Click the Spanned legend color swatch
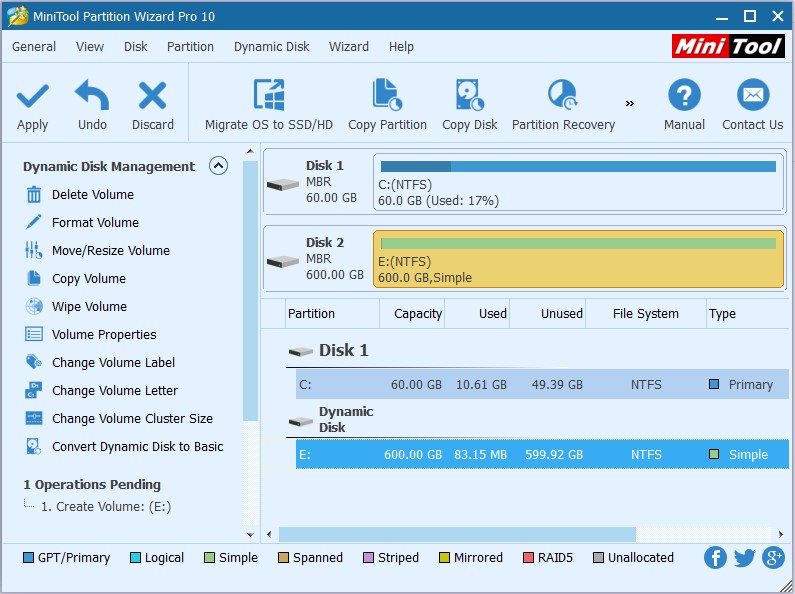Screen dimensions: 795x594 pos(283,558)
